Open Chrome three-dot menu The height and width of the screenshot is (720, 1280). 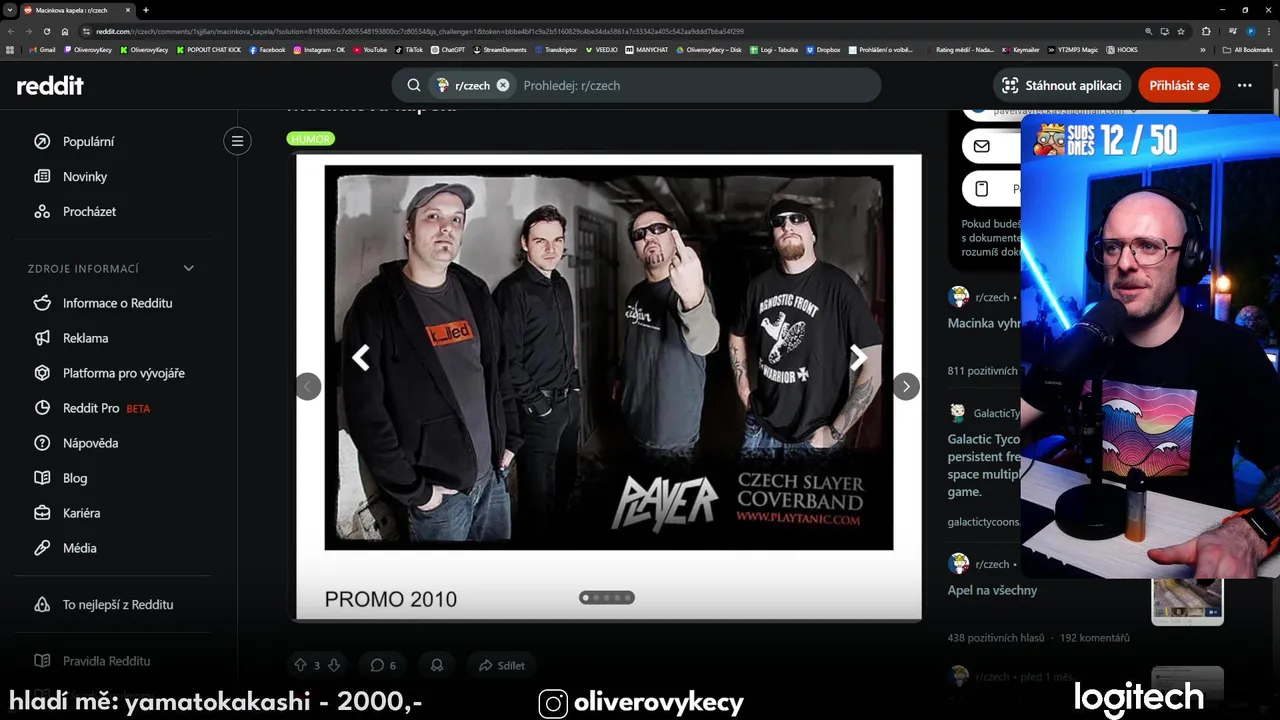pyautogui.click(x=1268, y=31)
